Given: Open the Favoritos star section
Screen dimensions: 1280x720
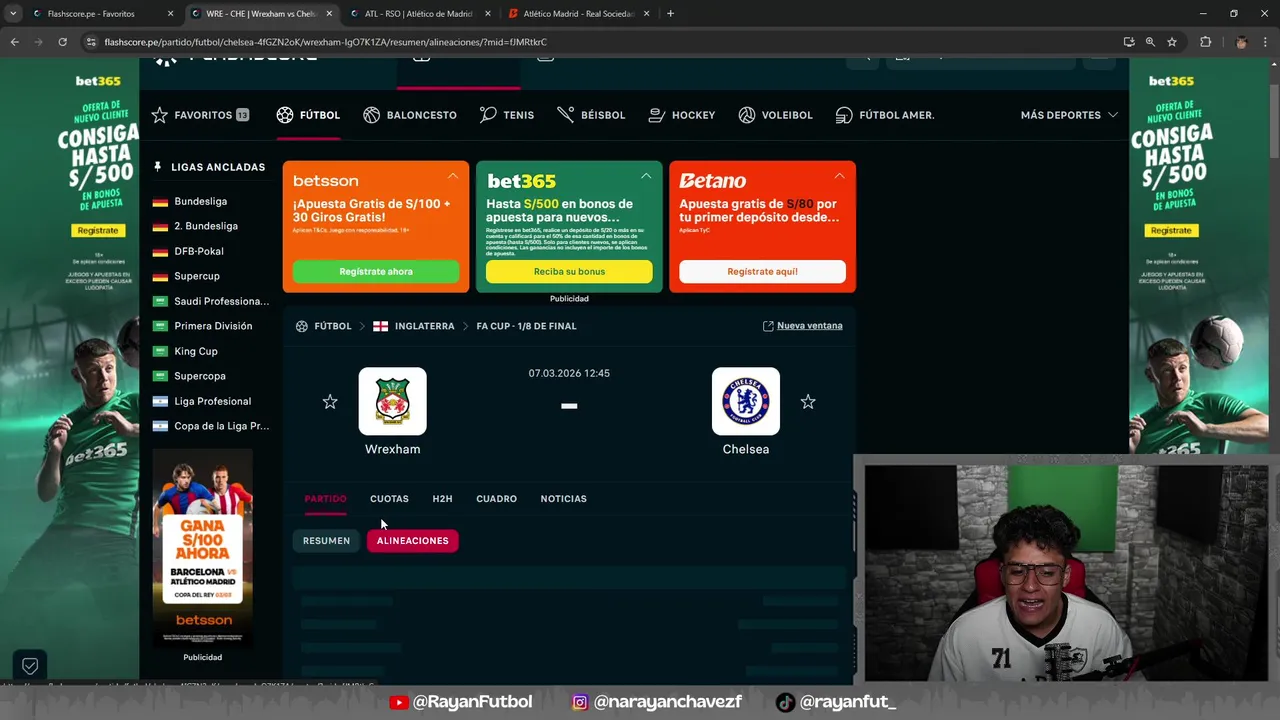Looking at the screenshot, I should click(x=199, y=115).
